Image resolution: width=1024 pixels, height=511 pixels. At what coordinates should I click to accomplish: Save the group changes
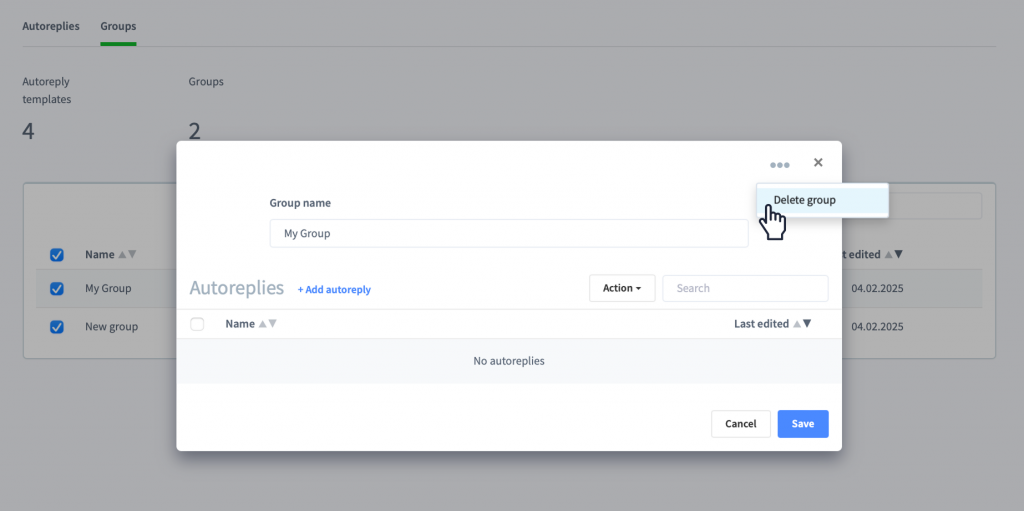pos(803,423)
